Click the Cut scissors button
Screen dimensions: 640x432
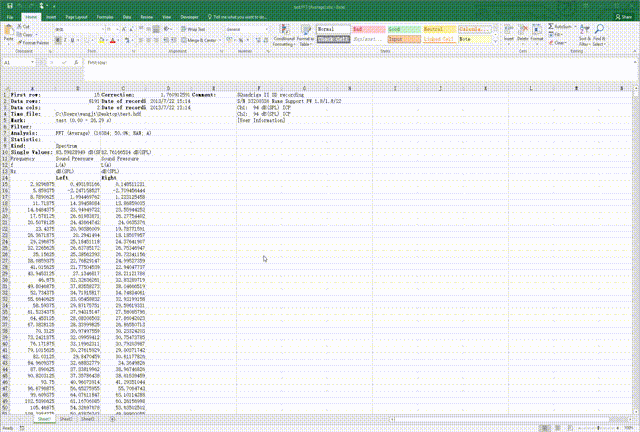(24, 26)
